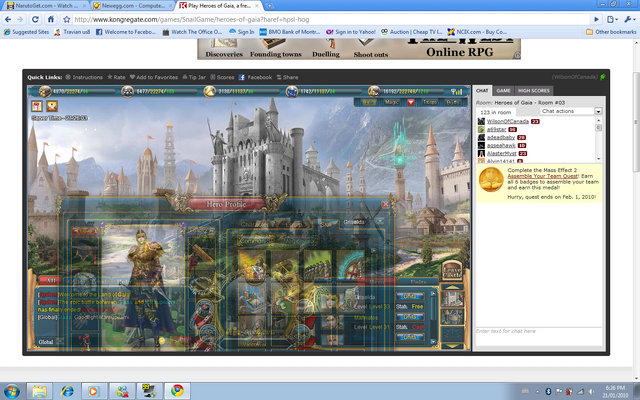
Task: Expand the Global chat channel dropdown
Action: (60, 342)
